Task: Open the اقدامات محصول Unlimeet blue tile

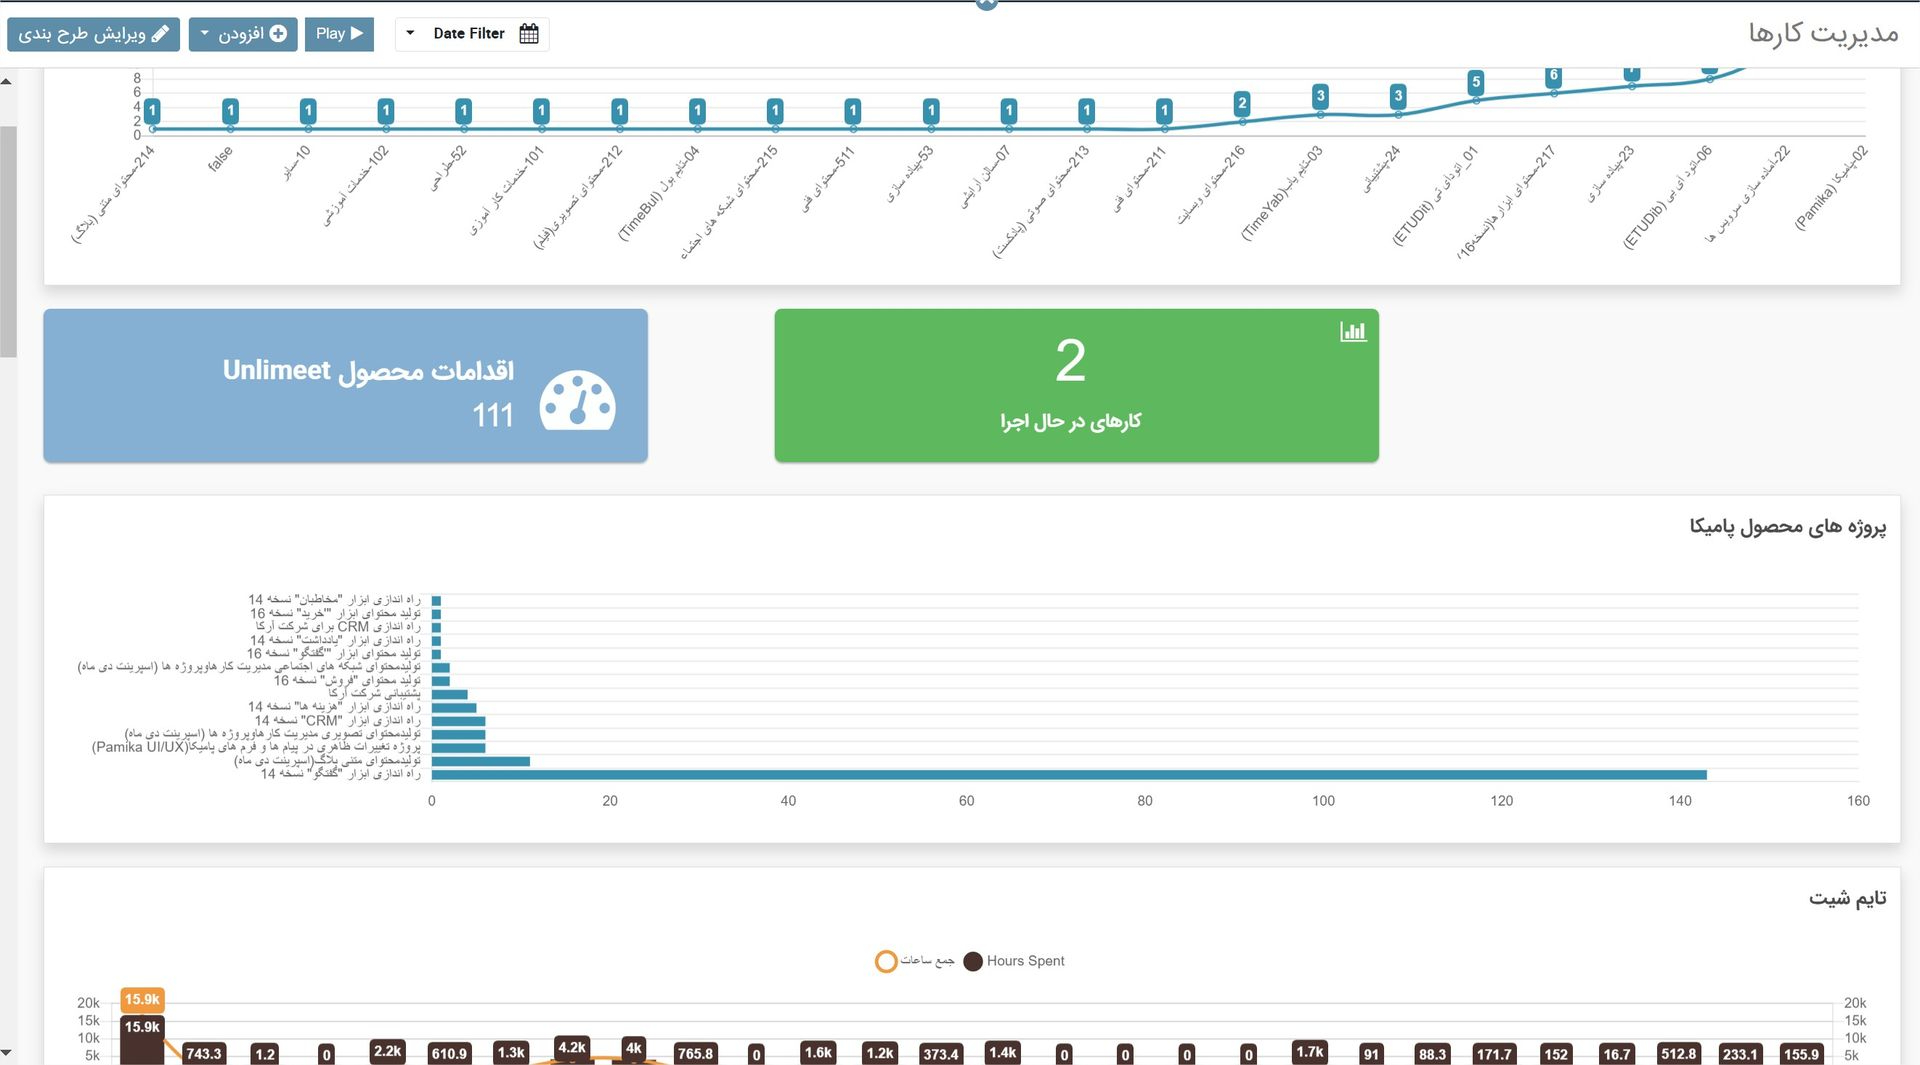Action: click(x=345, y=385)
